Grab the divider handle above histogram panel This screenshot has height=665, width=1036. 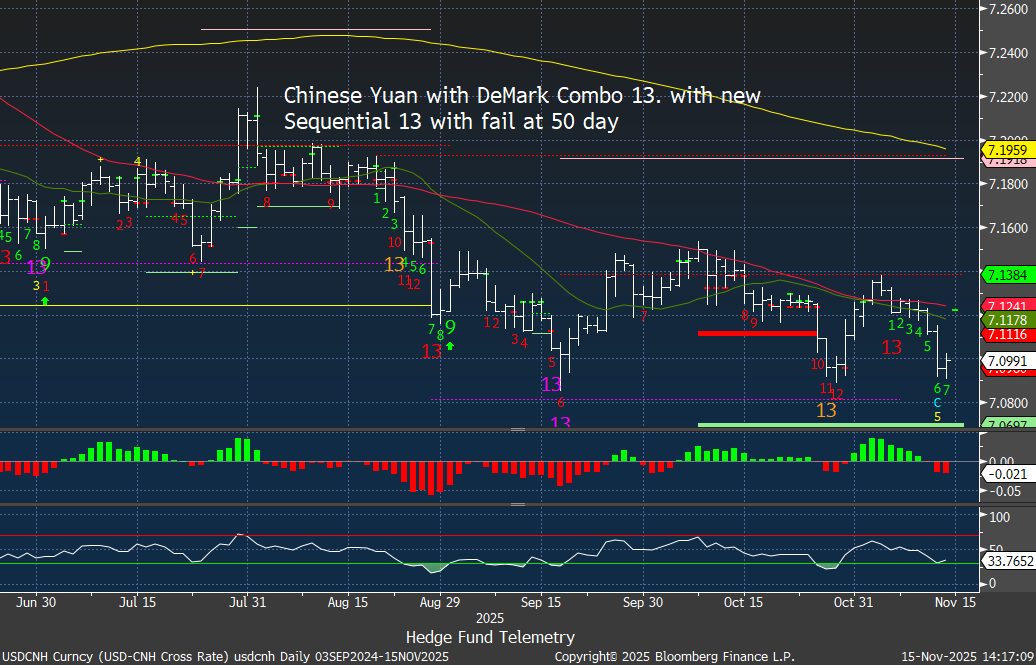click(x=518, y=429)
